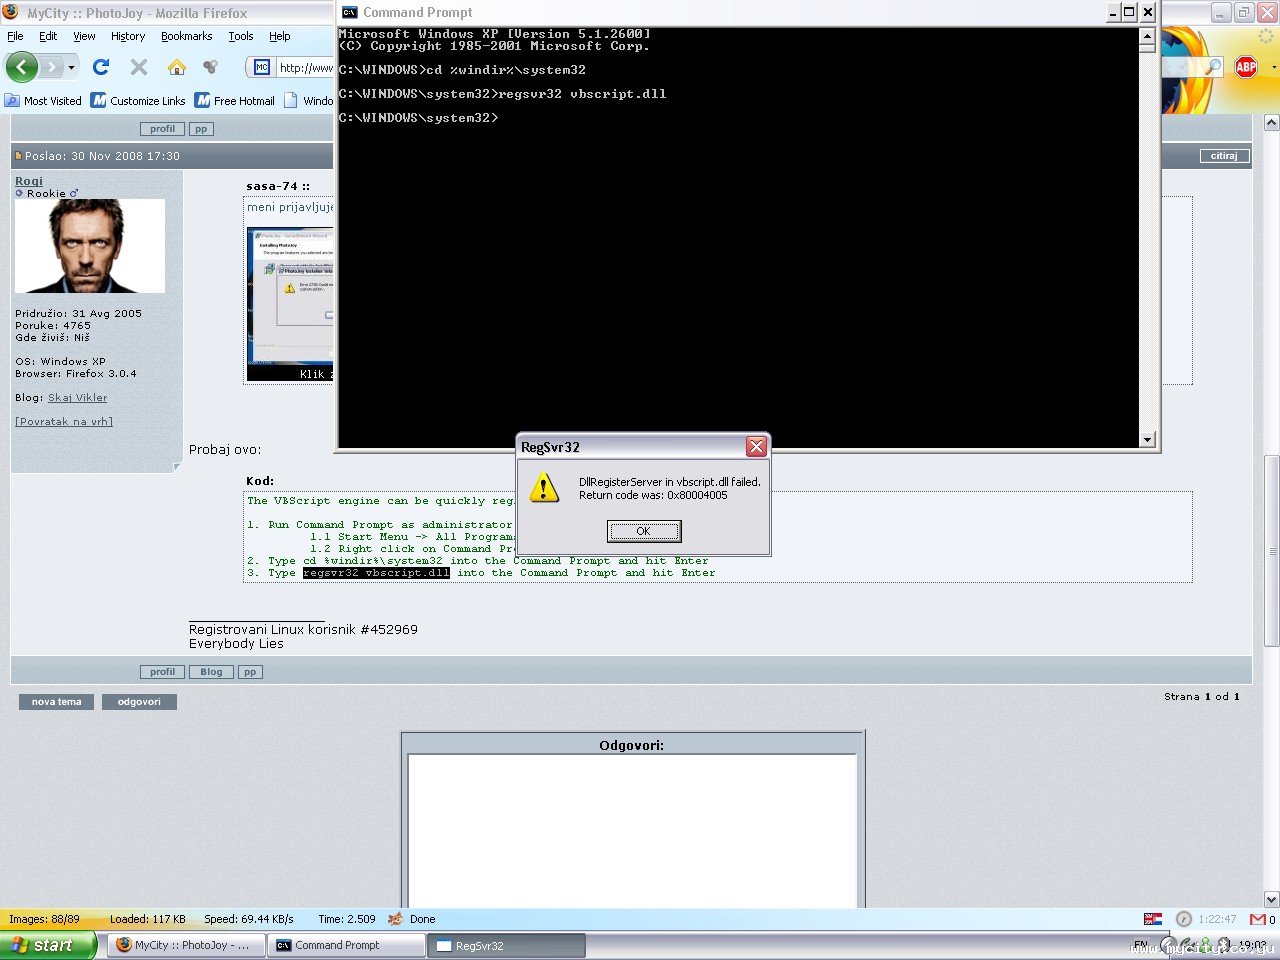This screenshot has width=1280, height=960.
Task: Click the yellow warning icon in RegSvr32 dialog
Action: pos(544,488)
